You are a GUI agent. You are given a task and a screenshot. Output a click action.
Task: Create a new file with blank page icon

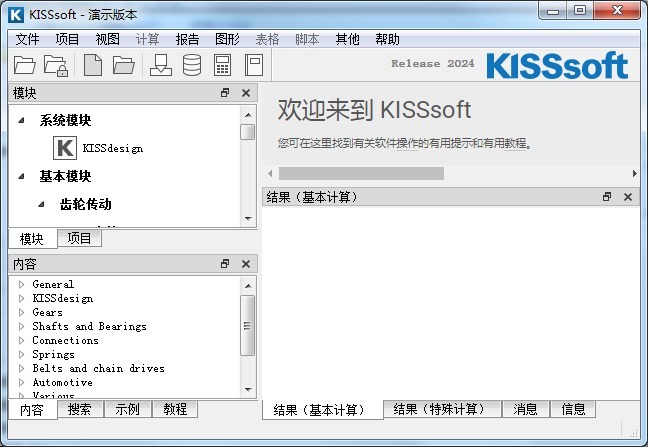coord(92,66)
